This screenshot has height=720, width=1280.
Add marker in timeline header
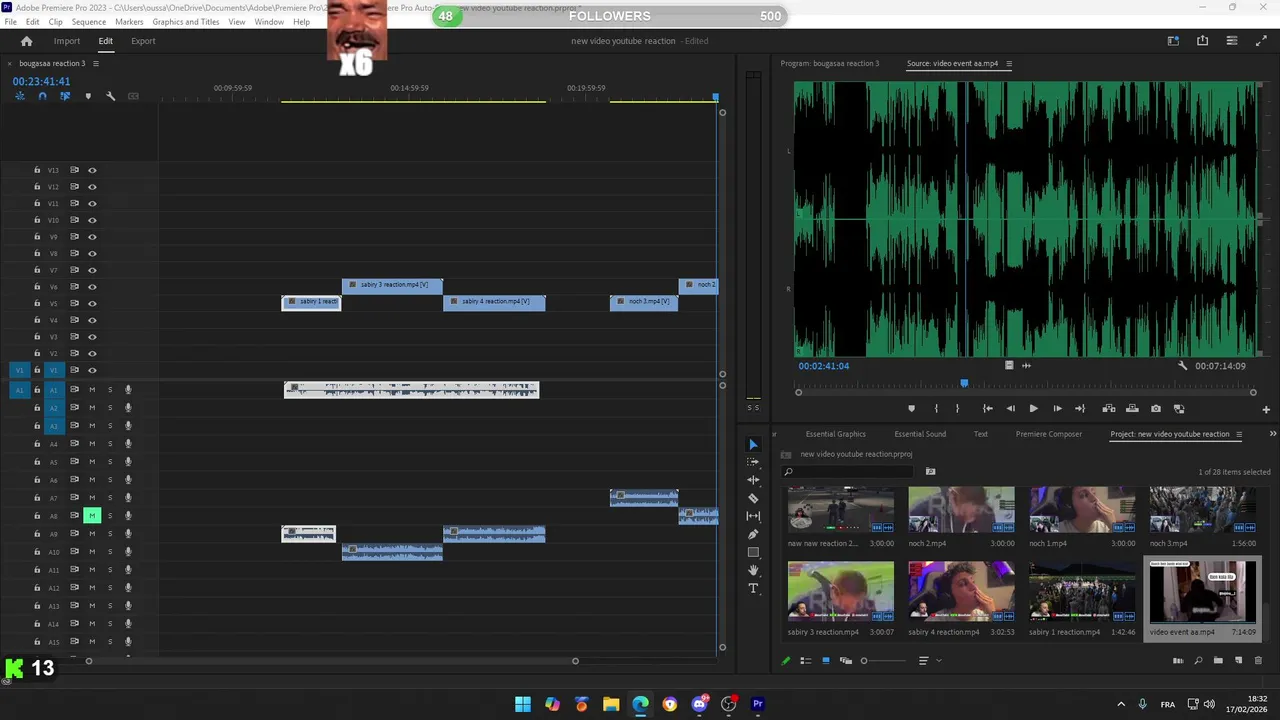pyautogui.click(x=87, y=96)
